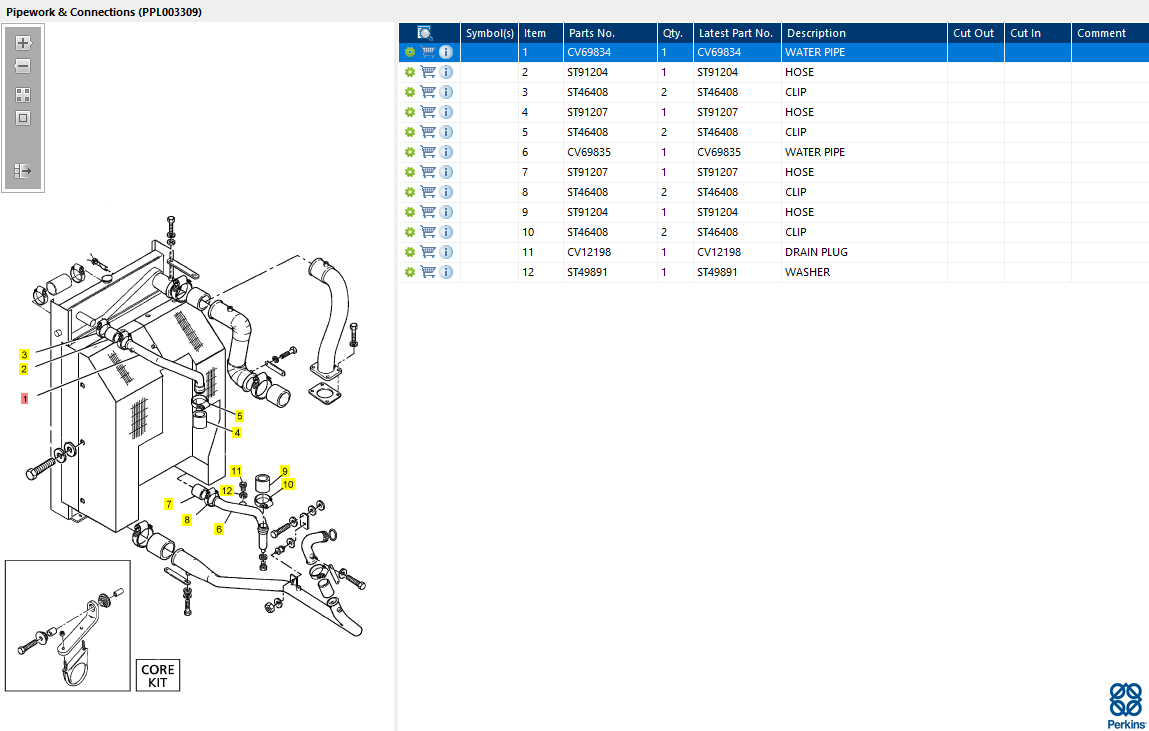The width and height of the screenshot is (1149, 731).
Task: Sort by Symbol(s) column header
Action: [x=489, y=33]
